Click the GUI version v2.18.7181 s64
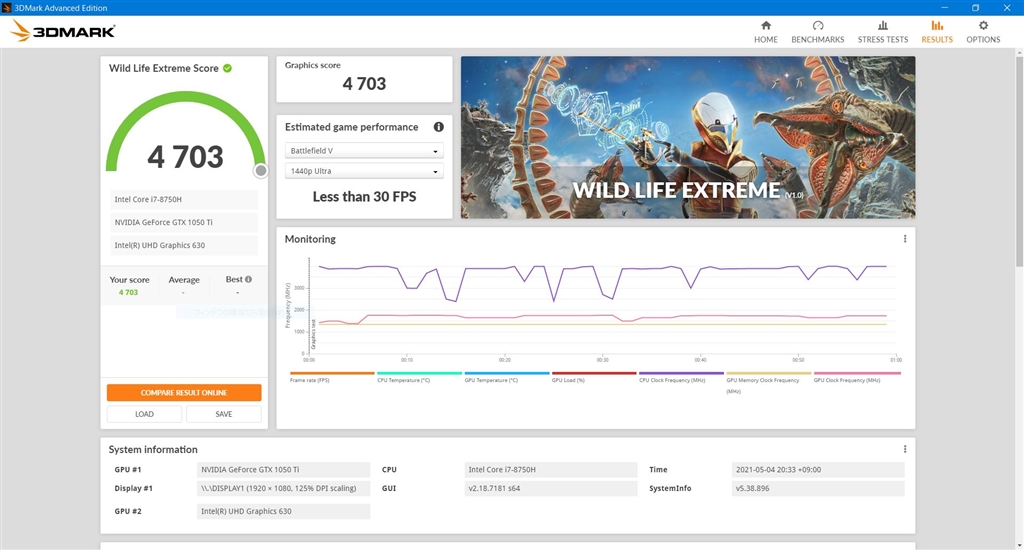The width and height of the screenshot is (1024, 550). click(x=551, y=489)
